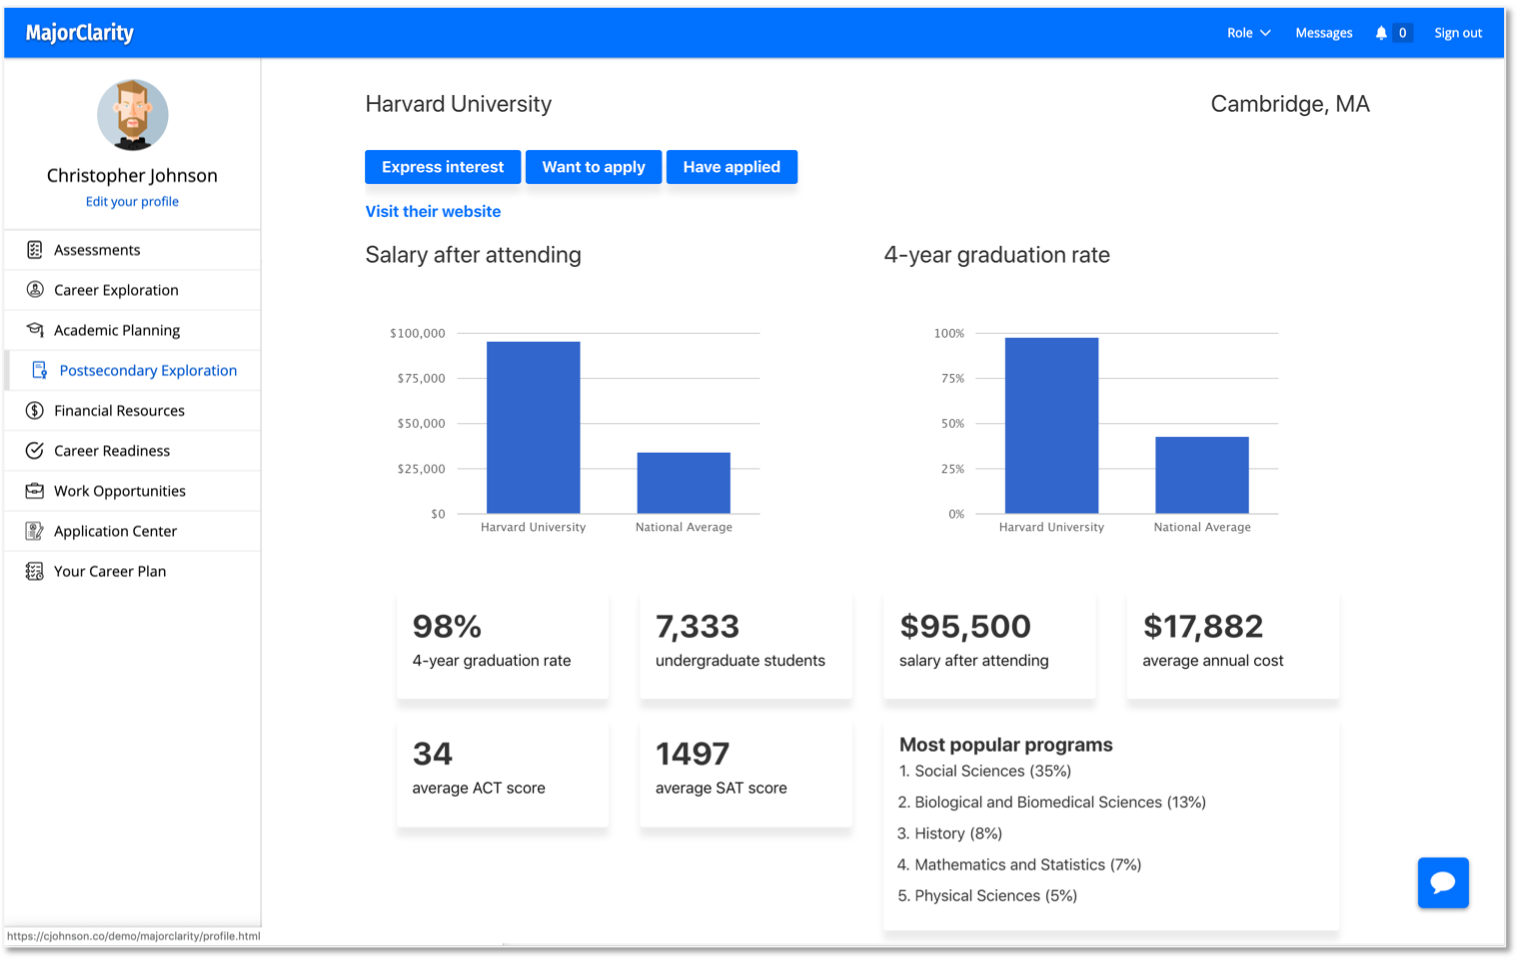Viewport: 1518px width, 960px height.
Task: Click the notification bell icon
Action: (x=1381, y=33)
